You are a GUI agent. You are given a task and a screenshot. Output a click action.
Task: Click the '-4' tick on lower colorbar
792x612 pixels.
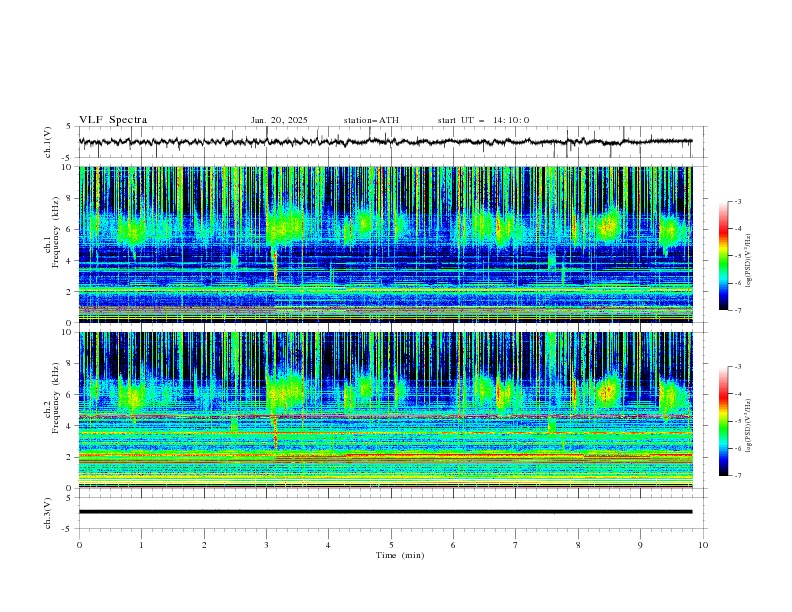pos(738,394)
